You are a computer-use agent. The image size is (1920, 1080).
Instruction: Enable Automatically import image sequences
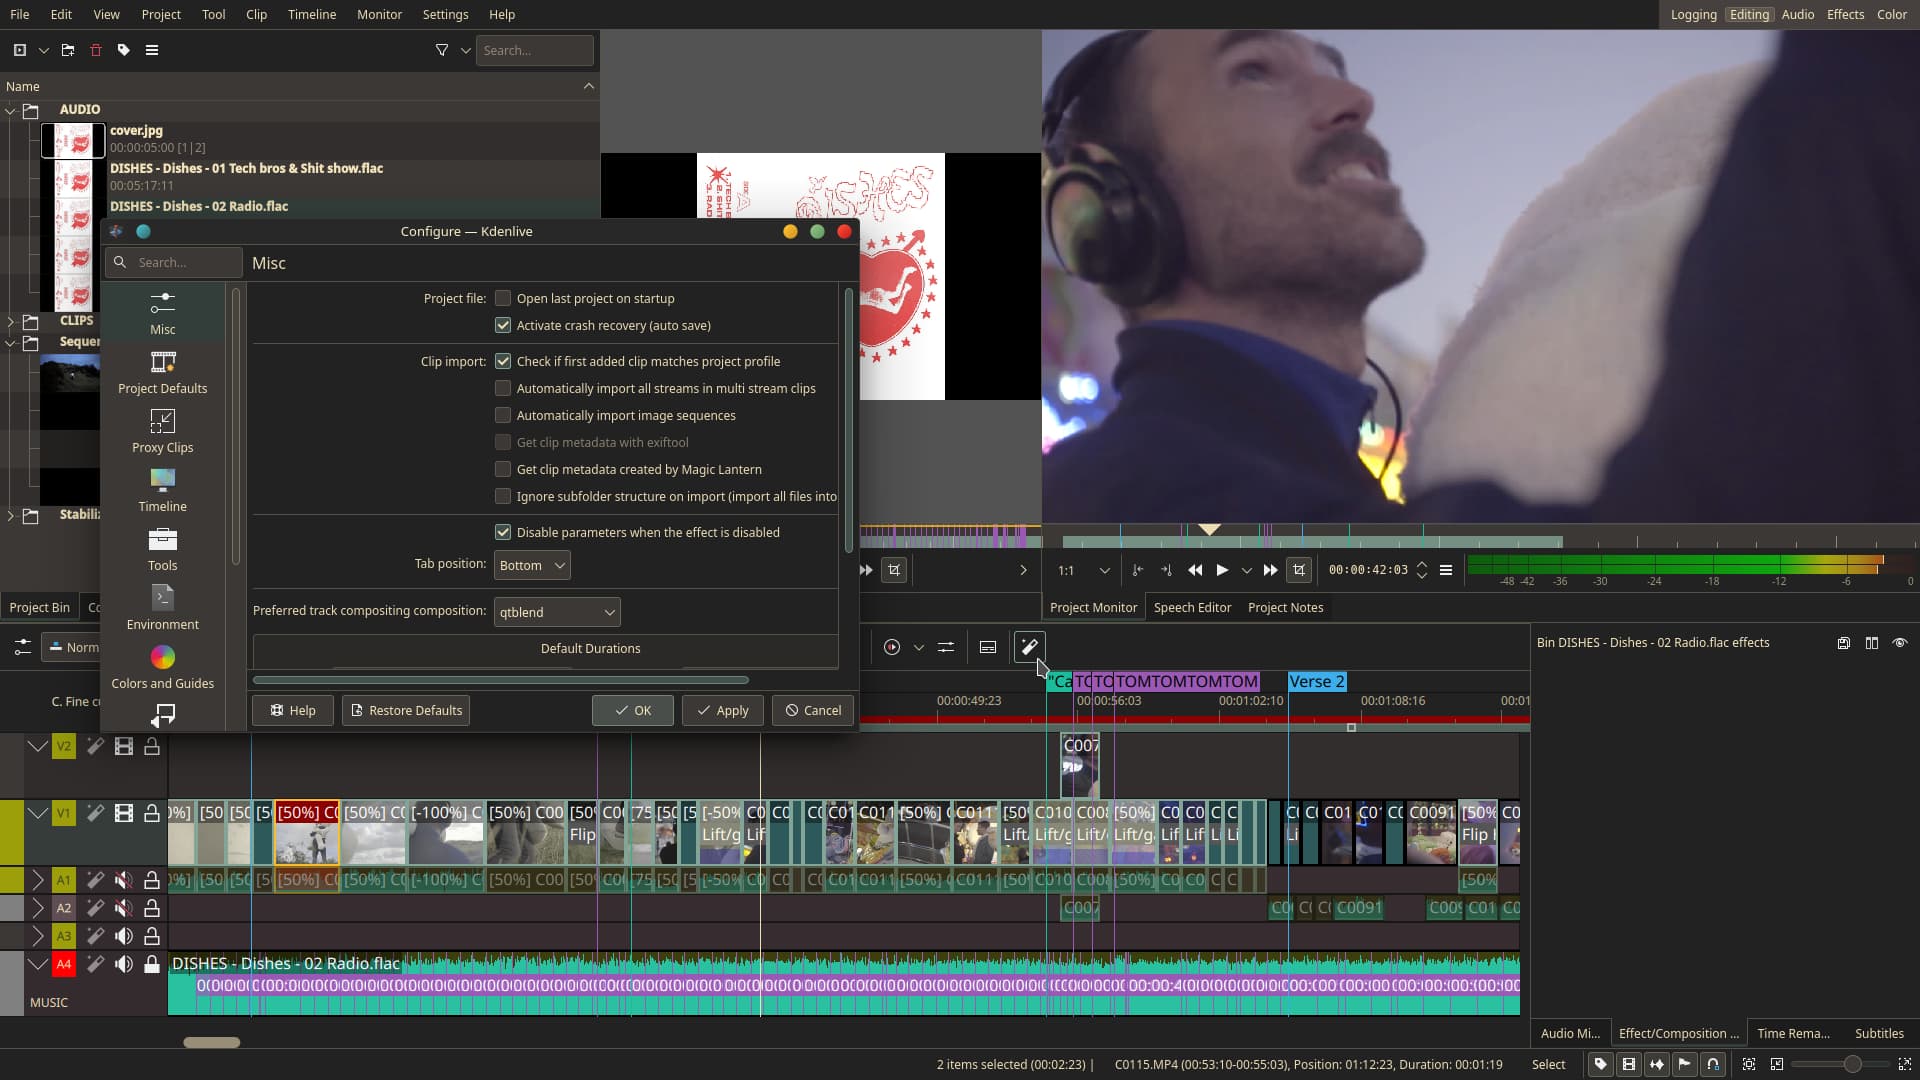click(503, 415)
